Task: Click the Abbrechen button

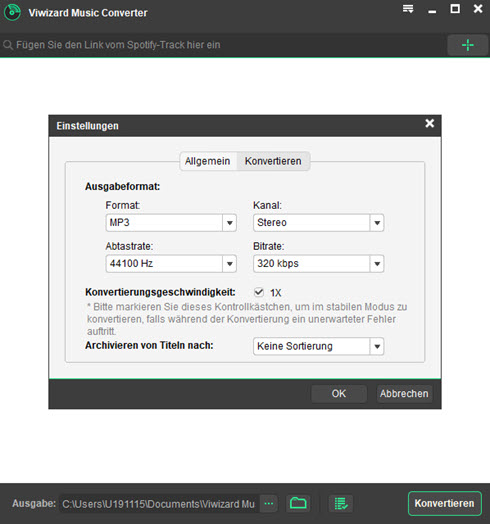Action: point(404,394)
